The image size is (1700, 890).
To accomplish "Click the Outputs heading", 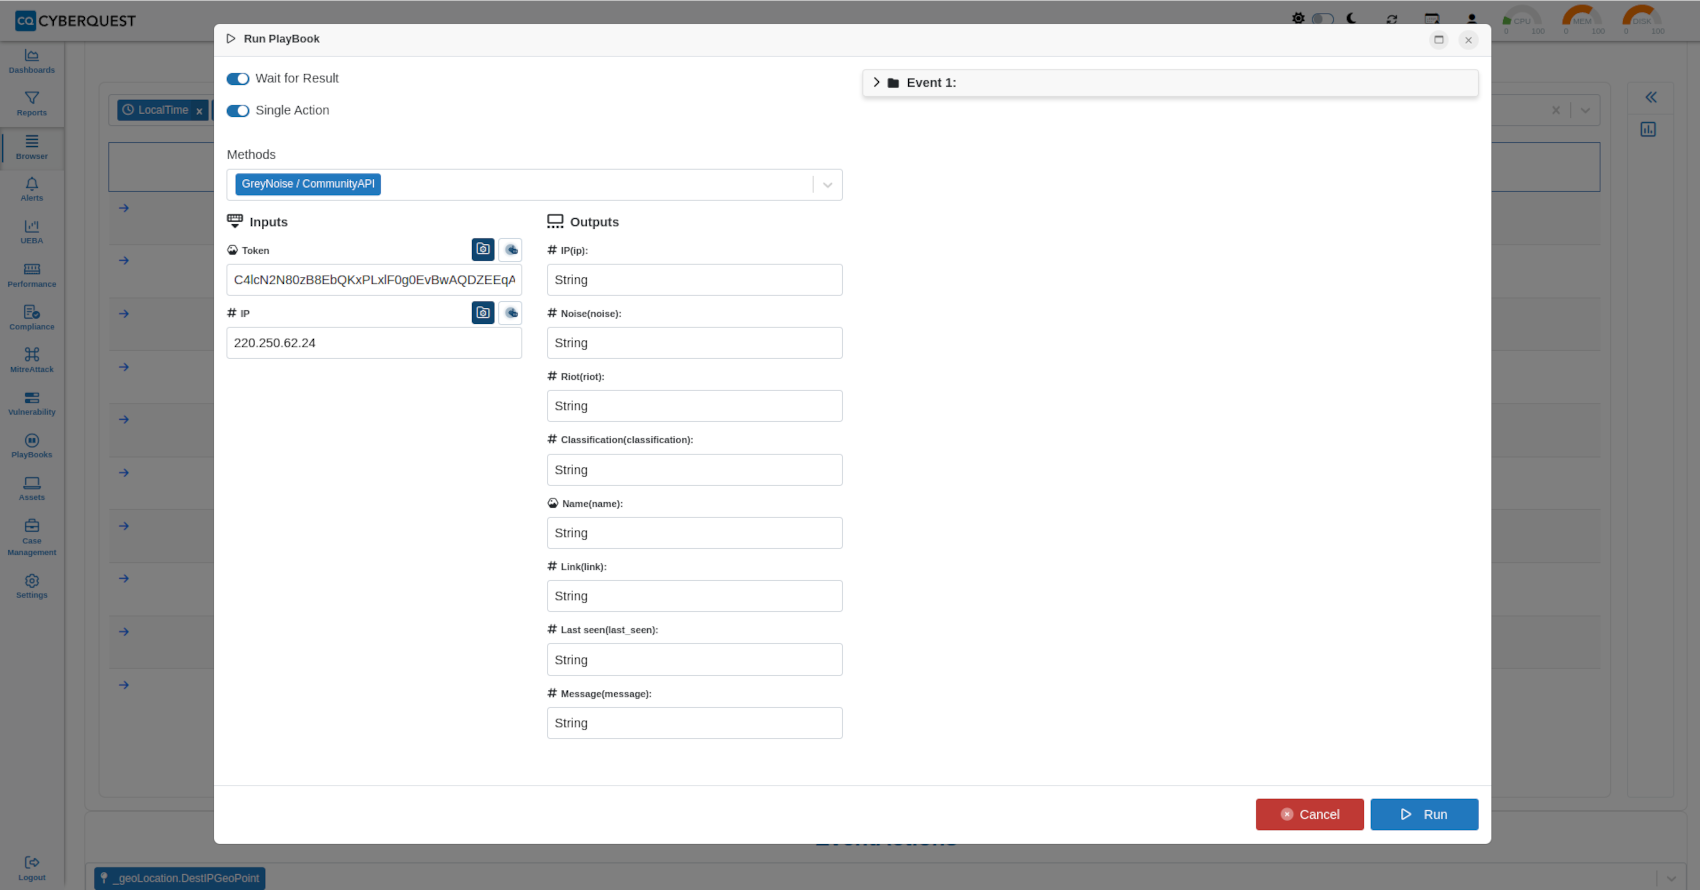I will 594,222.
